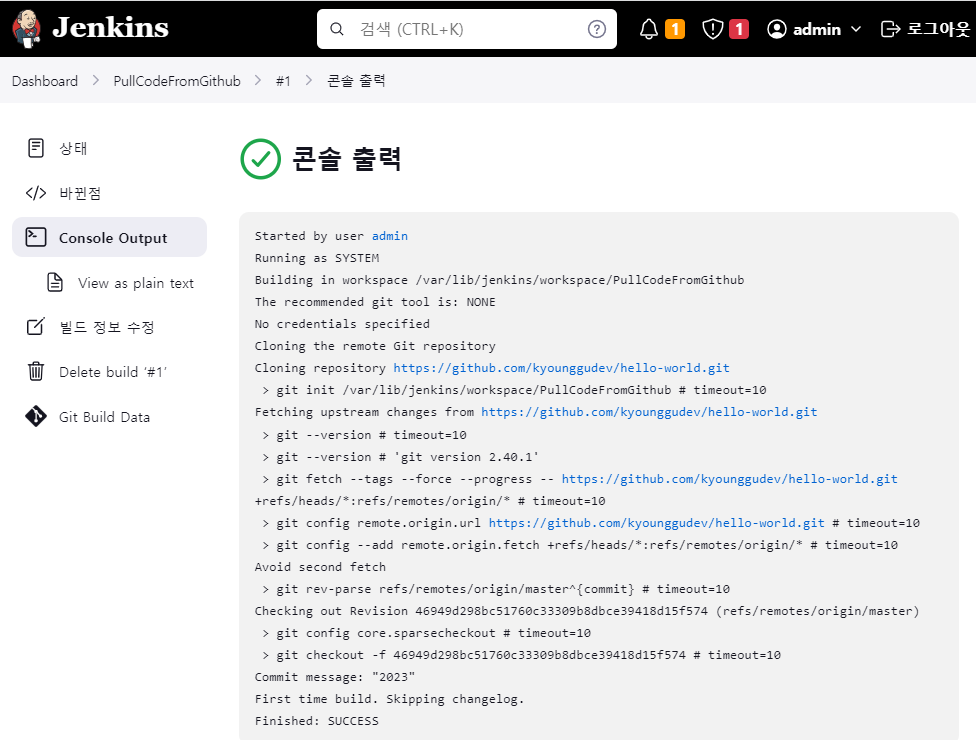Click 'Building in workspace' log line
This screenshot has width=976, height=740.
point(499,280)
